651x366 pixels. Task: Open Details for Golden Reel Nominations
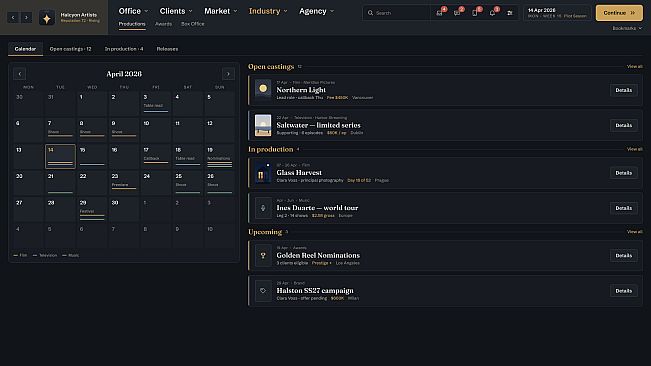(624, 256)
